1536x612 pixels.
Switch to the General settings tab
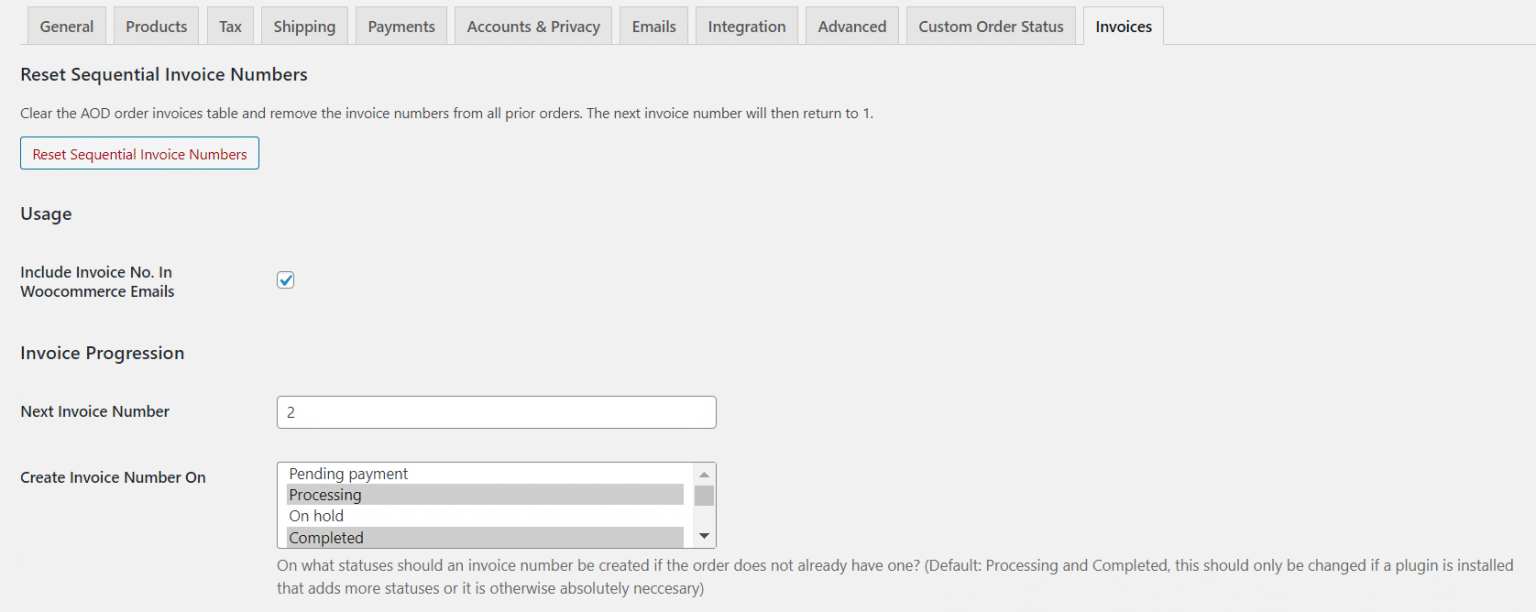click(x=66, y=25)
